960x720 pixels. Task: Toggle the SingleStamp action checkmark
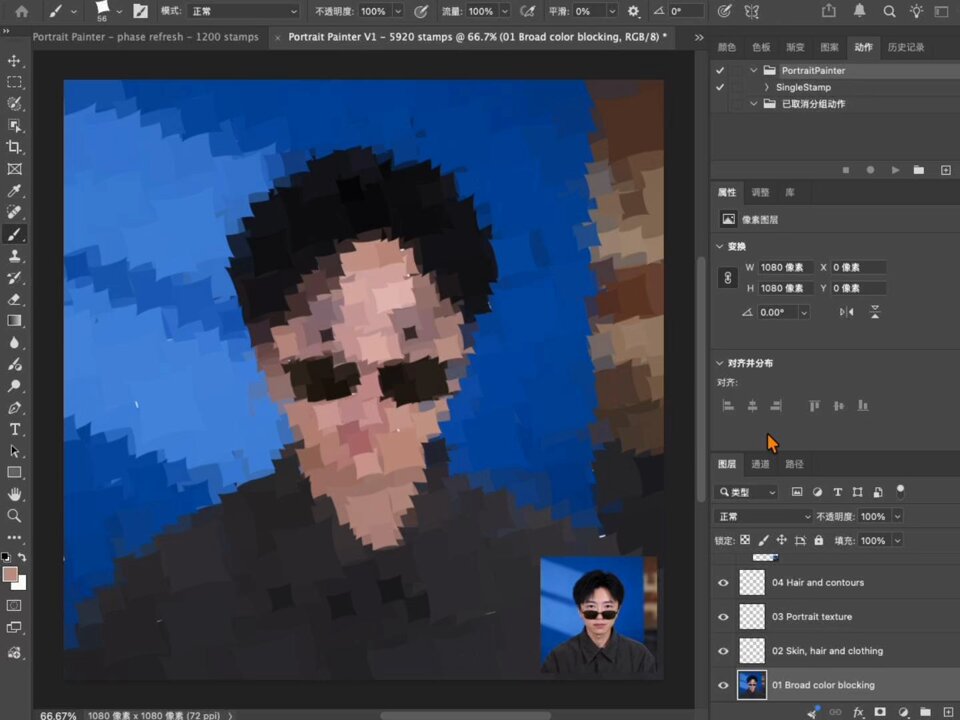point(720,87)
